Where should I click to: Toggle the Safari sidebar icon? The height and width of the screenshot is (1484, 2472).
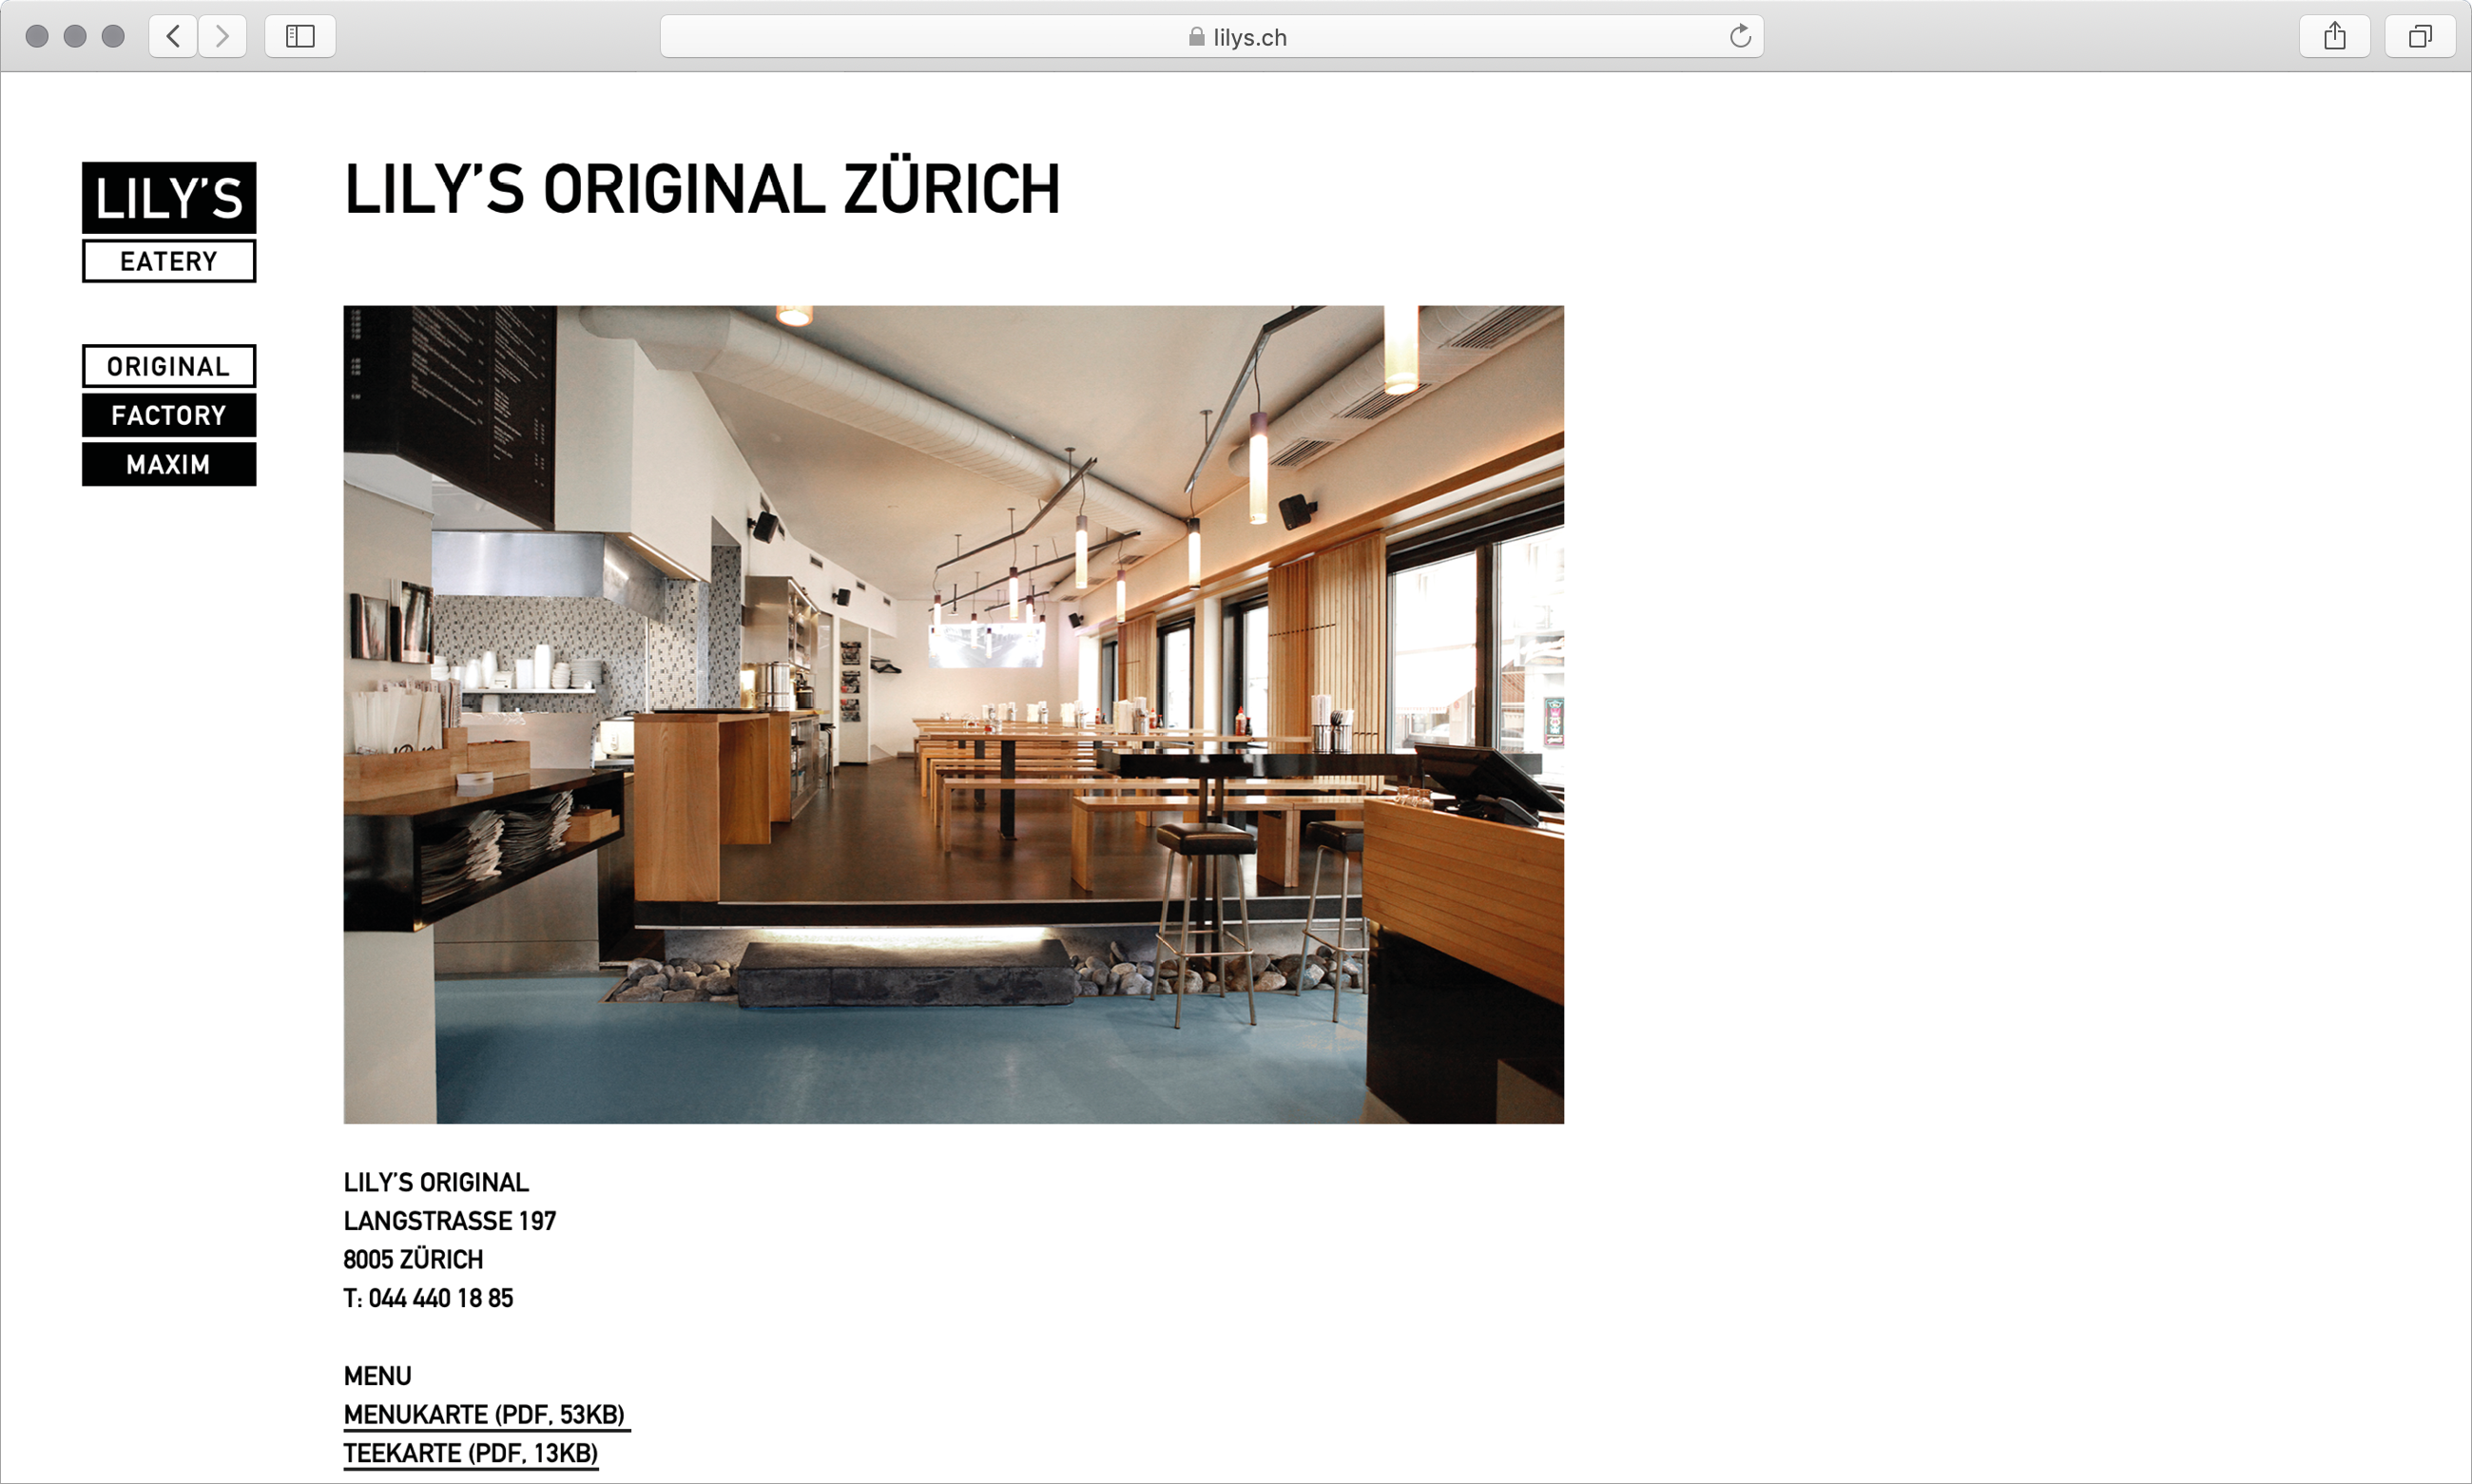point(300,37)
